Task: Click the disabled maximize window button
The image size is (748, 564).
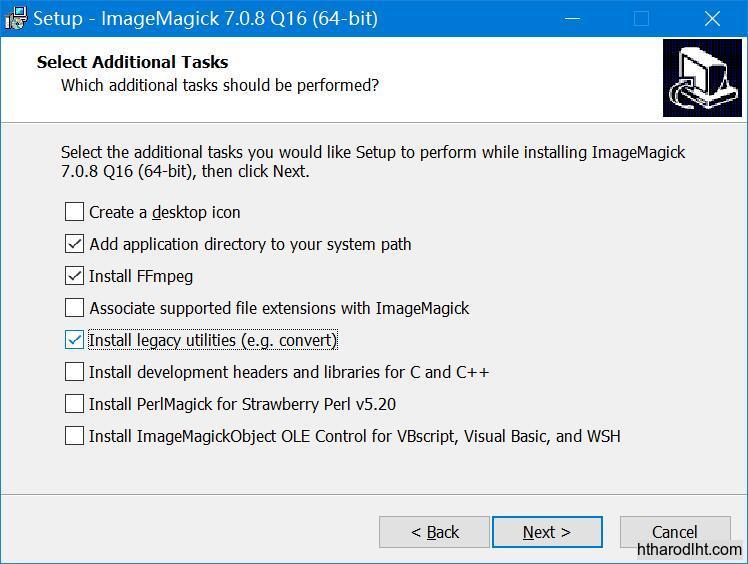Action: (x=642, y=18)
